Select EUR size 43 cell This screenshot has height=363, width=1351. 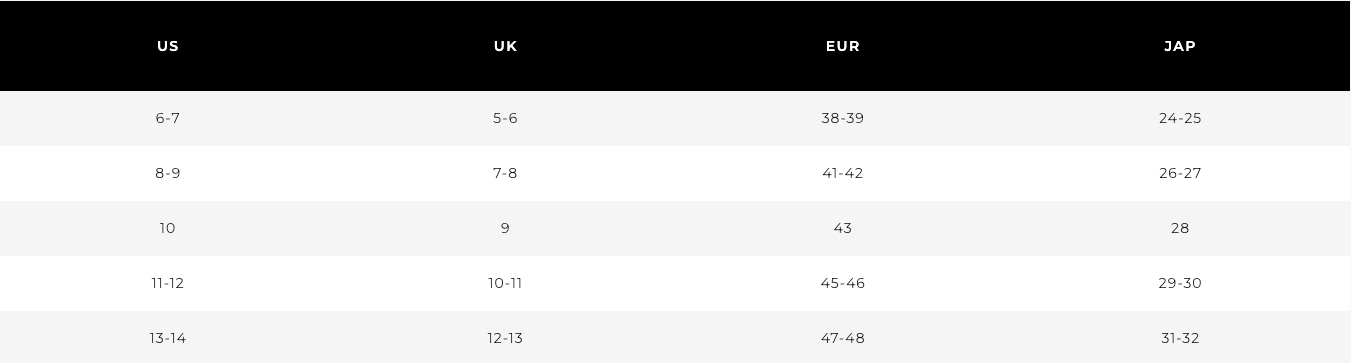(843, 228)
